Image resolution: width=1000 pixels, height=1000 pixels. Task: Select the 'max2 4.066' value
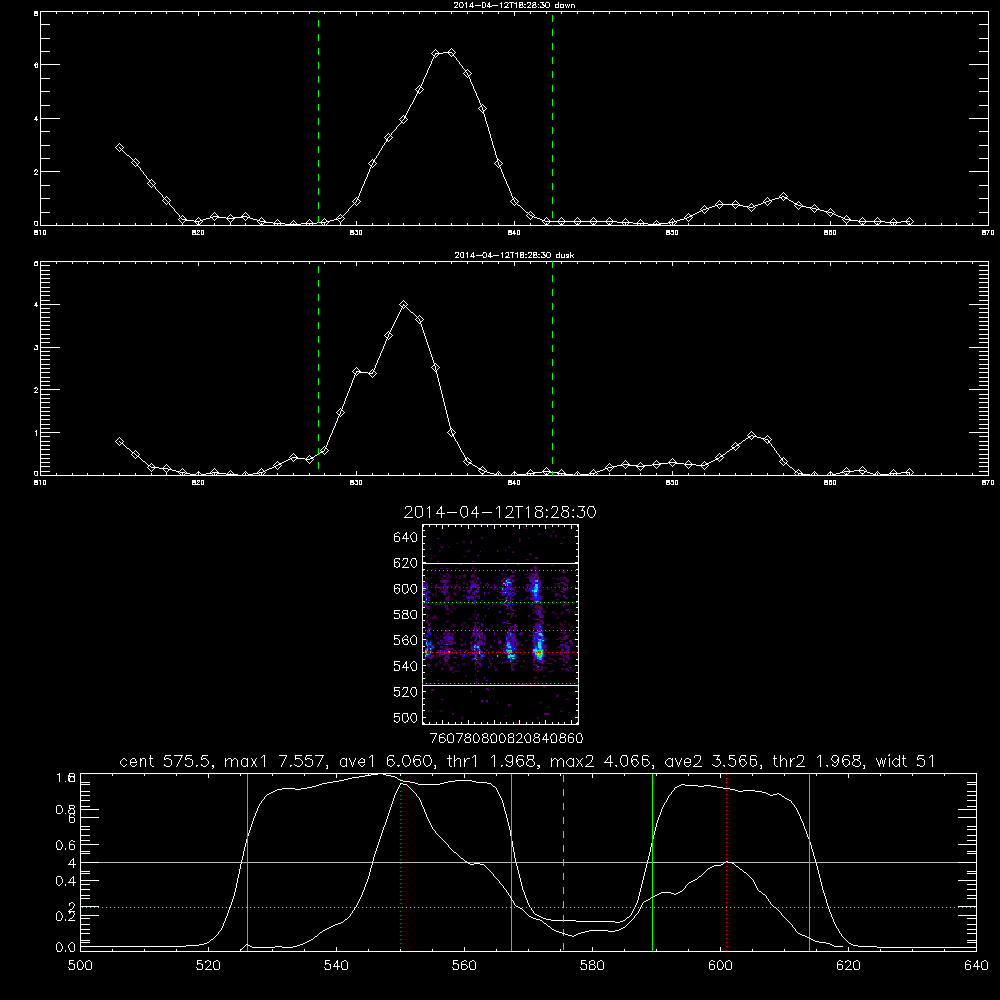600,761
